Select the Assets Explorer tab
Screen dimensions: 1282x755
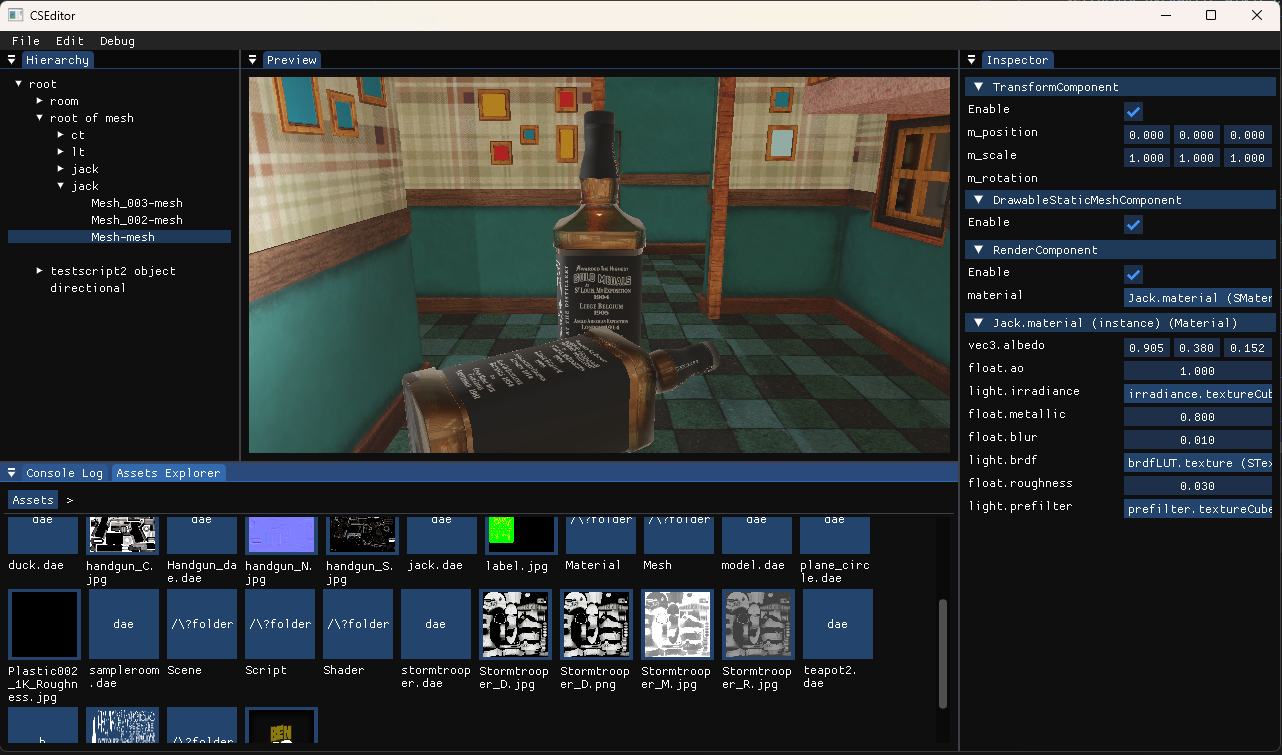click(x=168, y=473)
